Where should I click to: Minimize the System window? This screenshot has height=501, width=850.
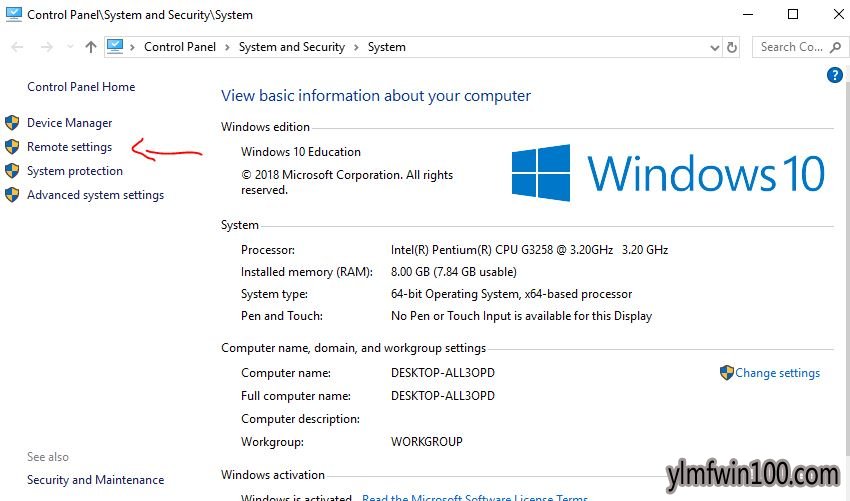click(748, 14)
